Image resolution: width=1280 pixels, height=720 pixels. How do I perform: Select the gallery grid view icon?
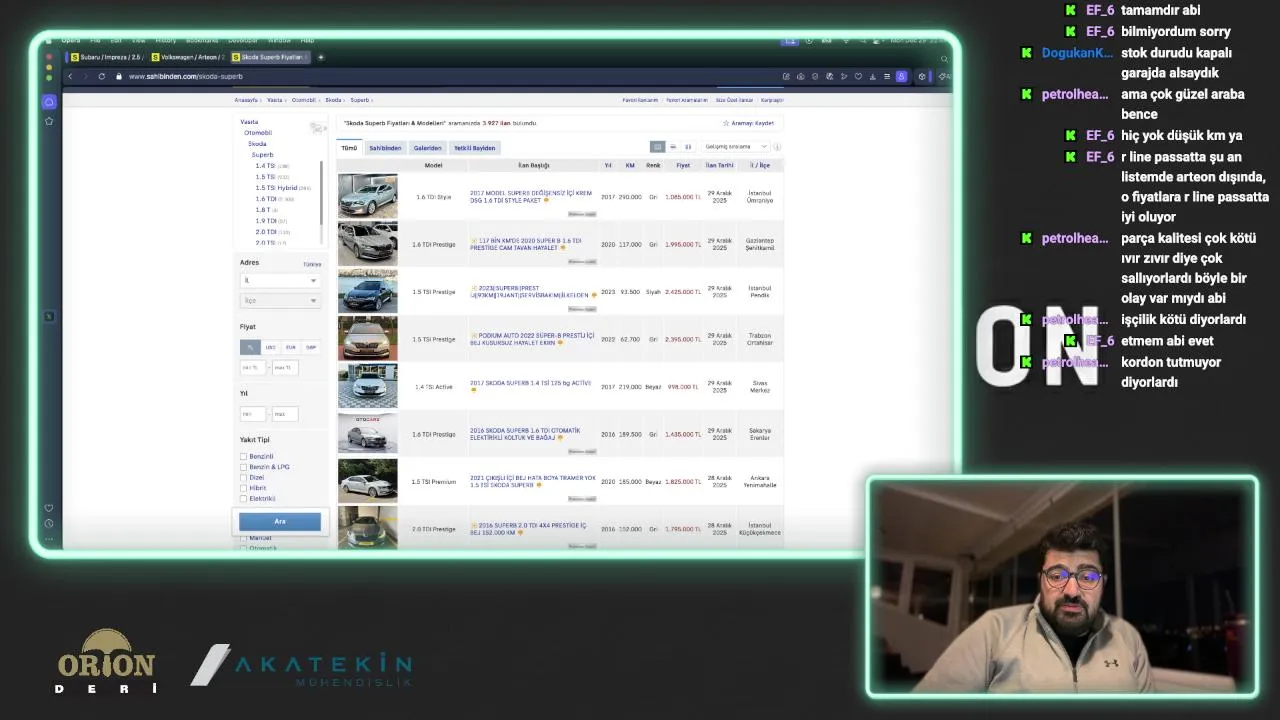[x=688, y=147]
